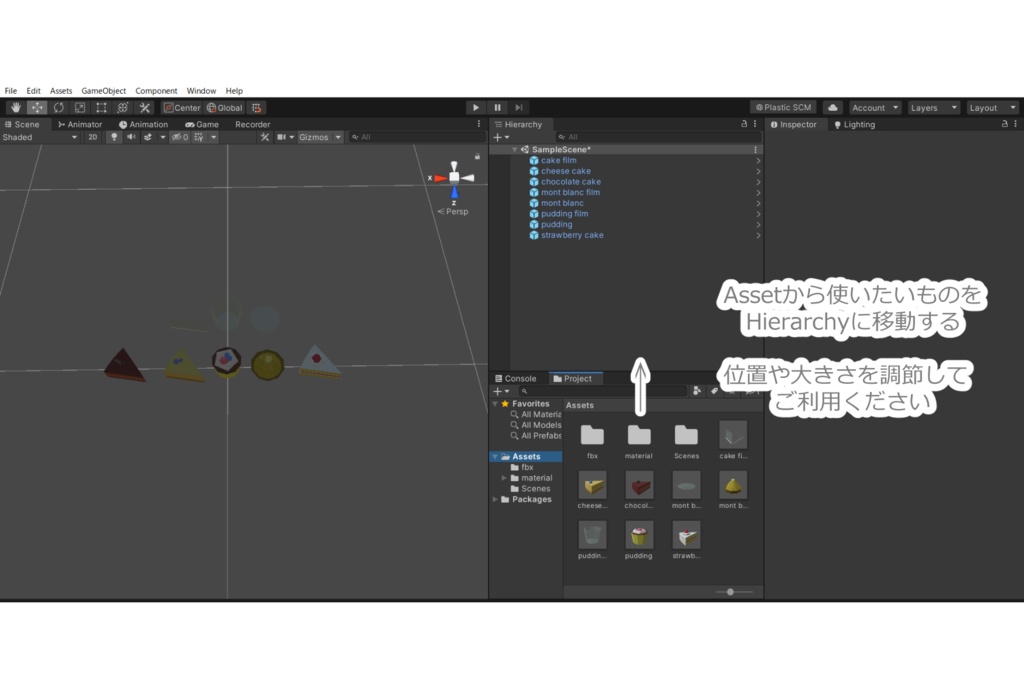Open the Gizmos dropdown arrow
This screenshot has width=1024, height=692.
[338, 137]
